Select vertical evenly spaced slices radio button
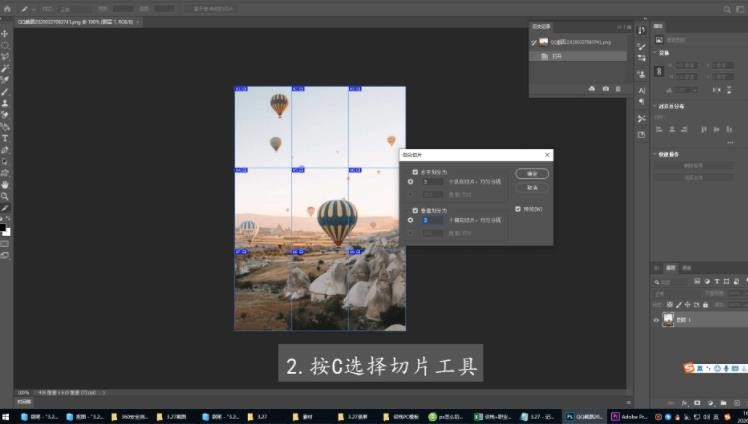 click(410, 220)
